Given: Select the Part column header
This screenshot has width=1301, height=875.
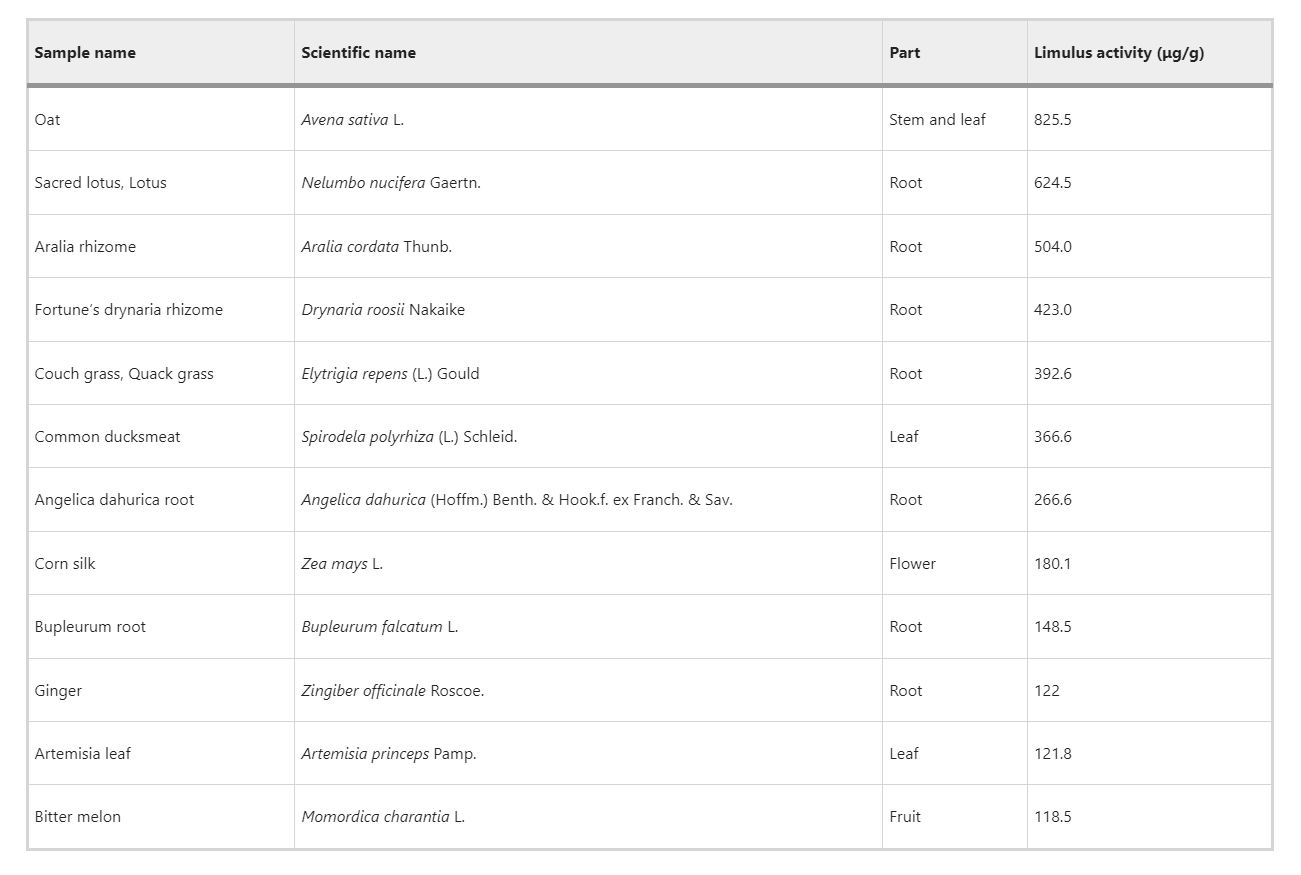Looking at the screenshot, I should pos(904,53).
